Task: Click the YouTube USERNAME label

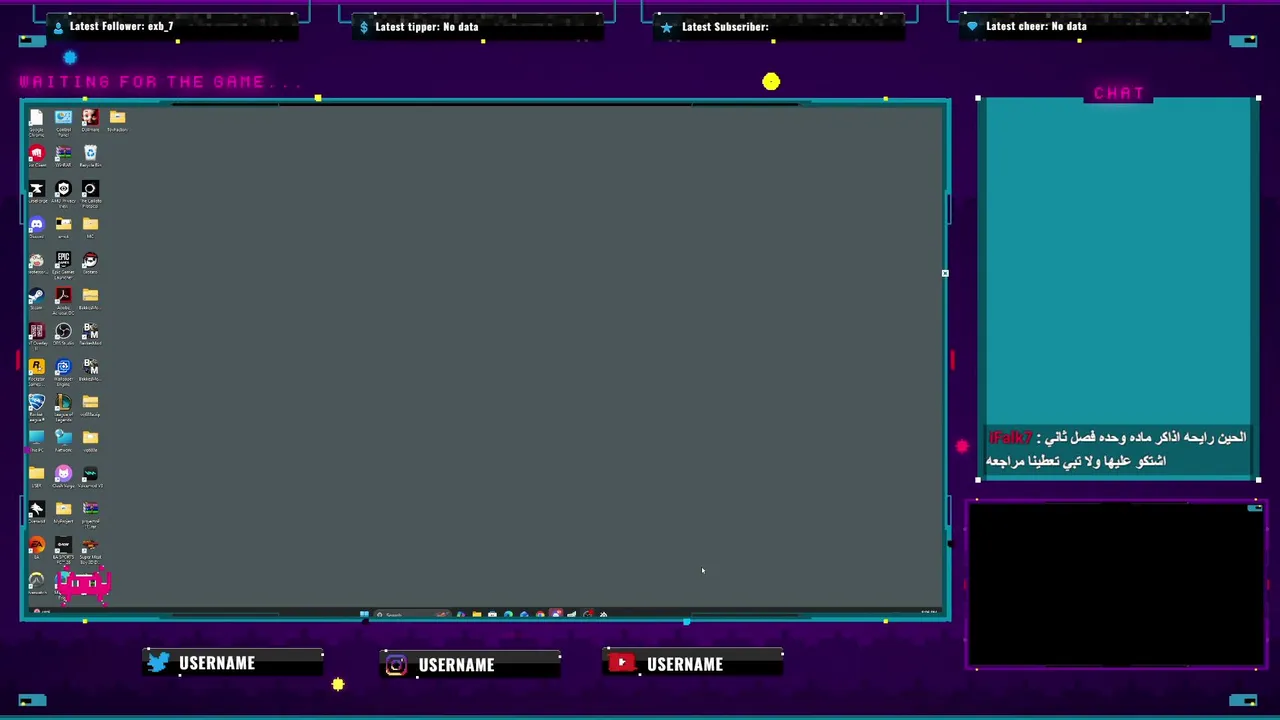Action: pyautogui.click(x=685, y=664)
